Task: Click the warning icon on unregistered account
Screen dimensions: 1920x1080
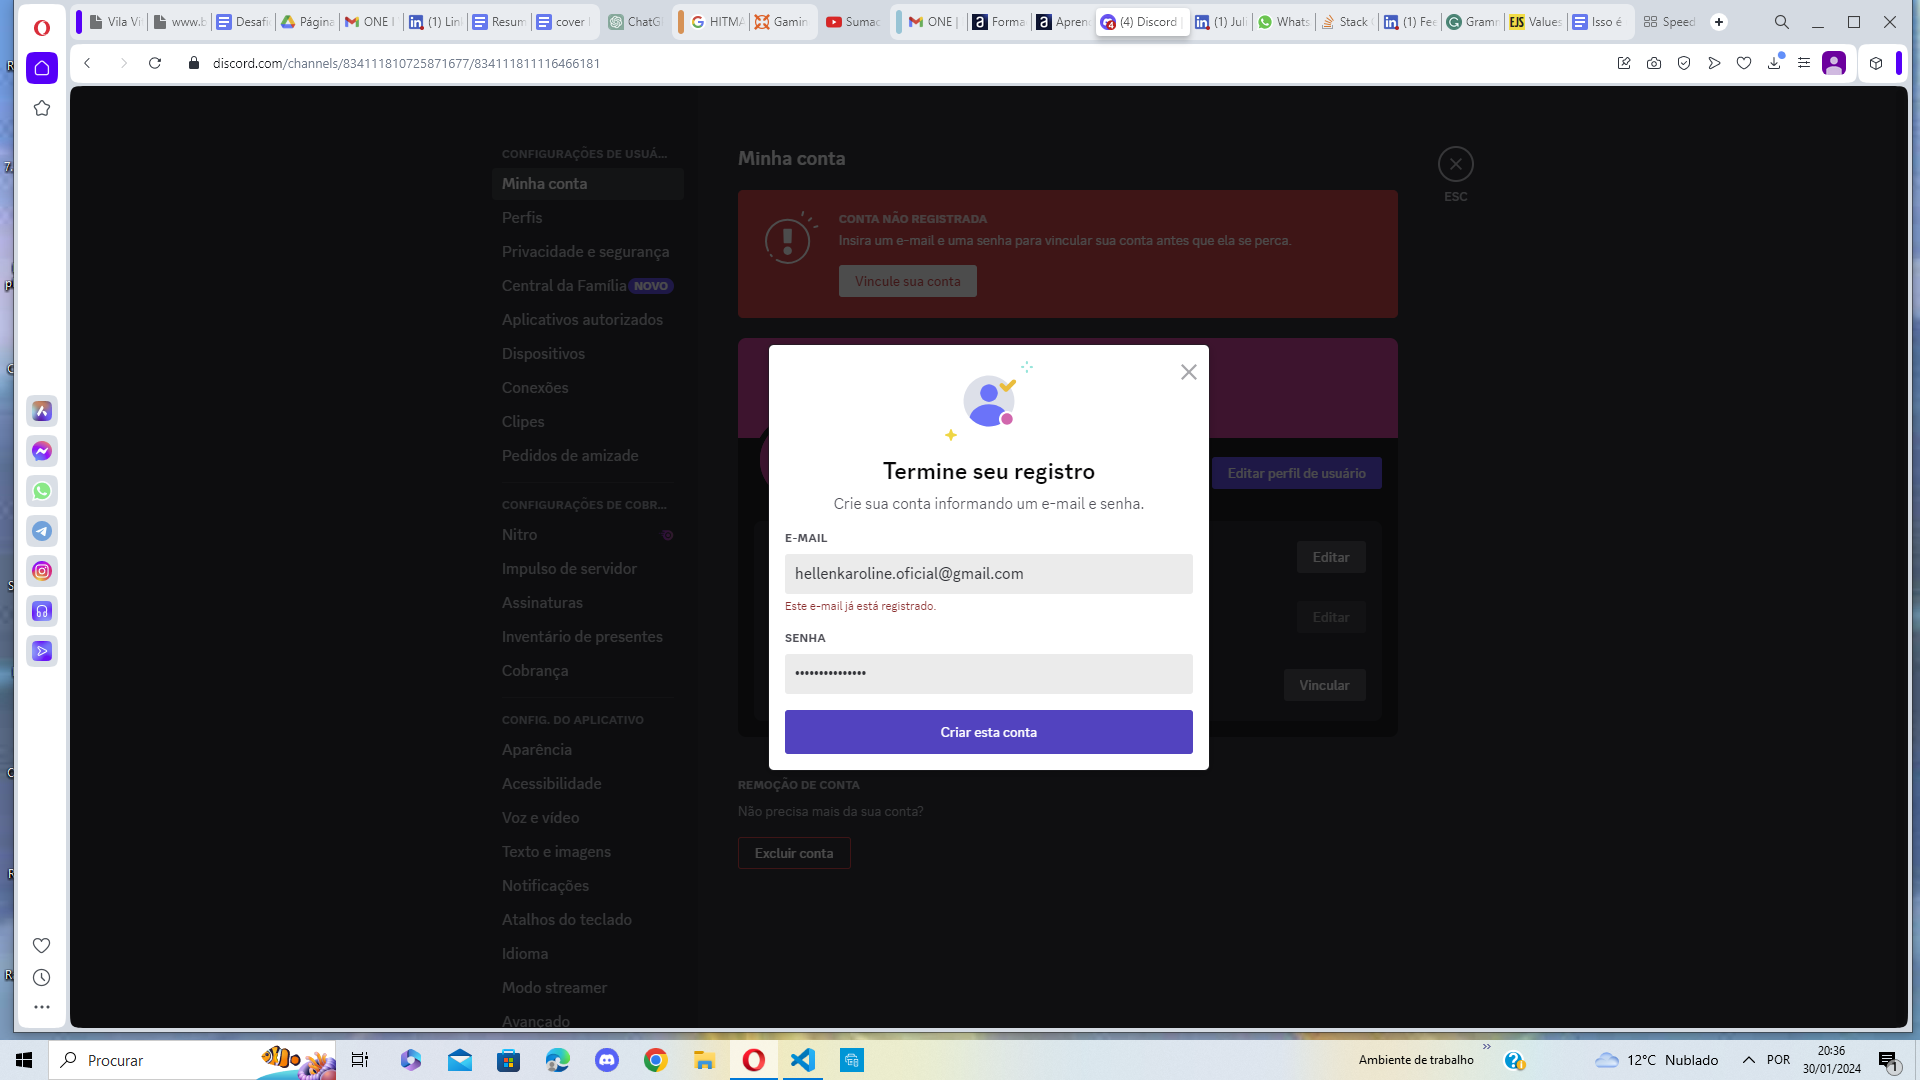Action: pyautogui.click(x=787, y=240)
